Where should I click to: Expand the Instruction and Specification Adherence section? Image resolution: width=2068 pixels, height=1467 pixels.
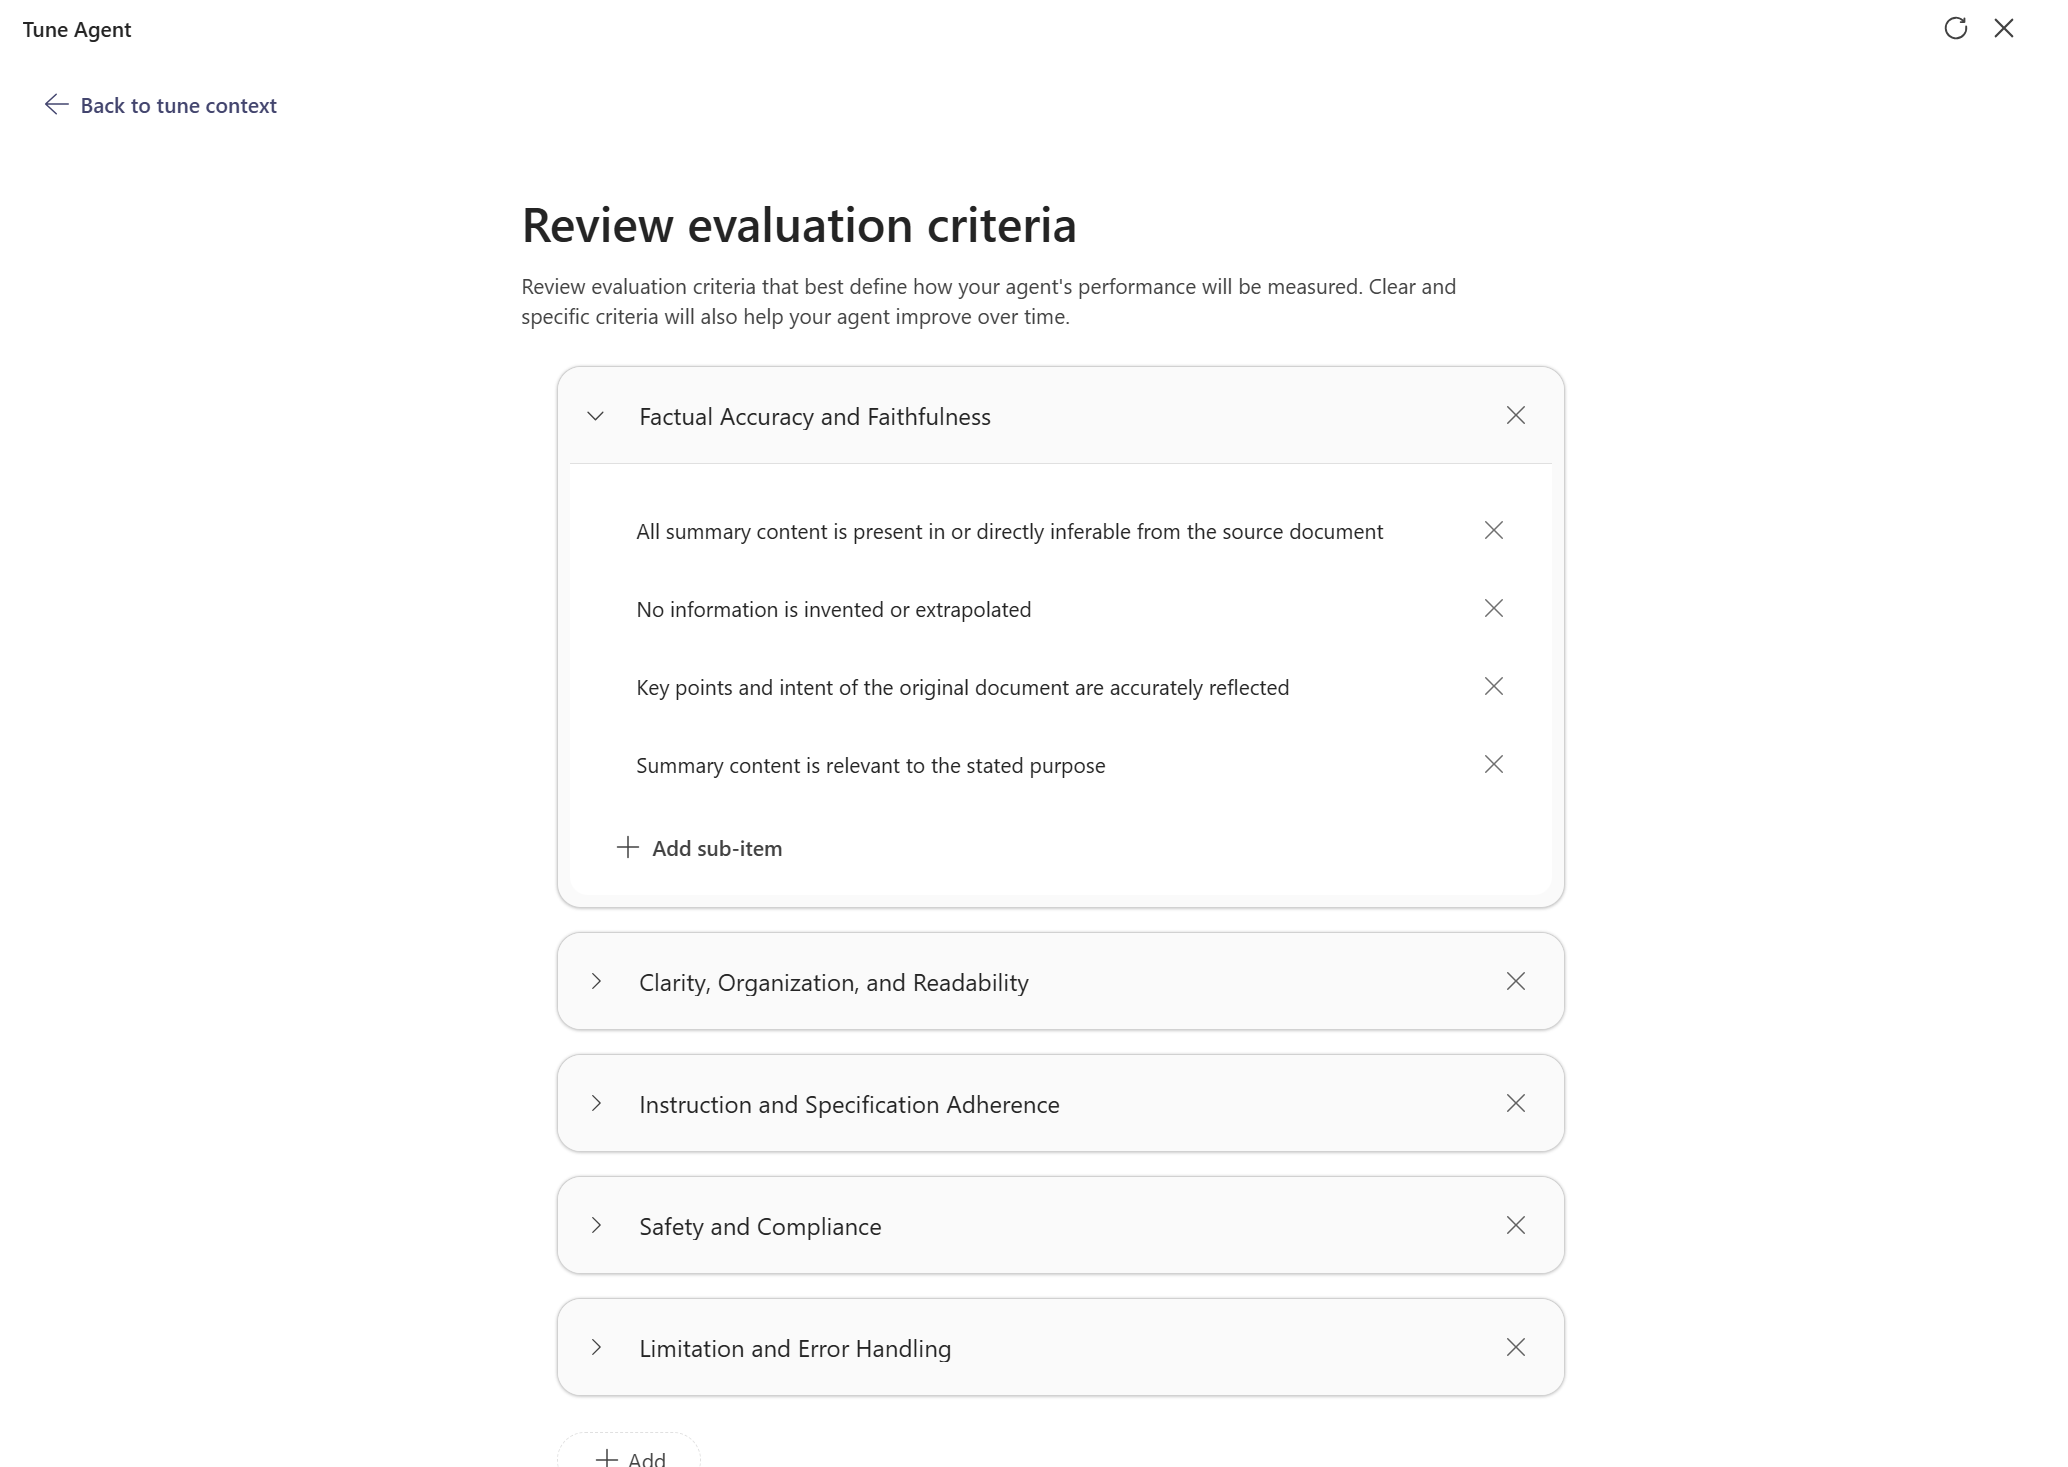pyautogui.click(x=596, y=1104)
